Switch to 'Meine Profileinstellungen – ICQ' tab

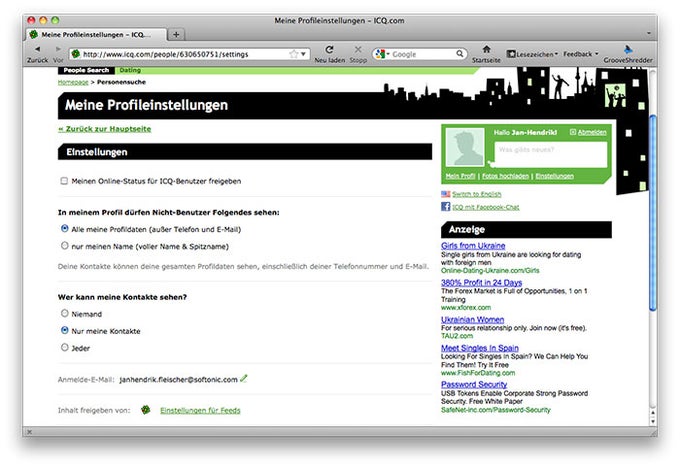pos(95,34)
